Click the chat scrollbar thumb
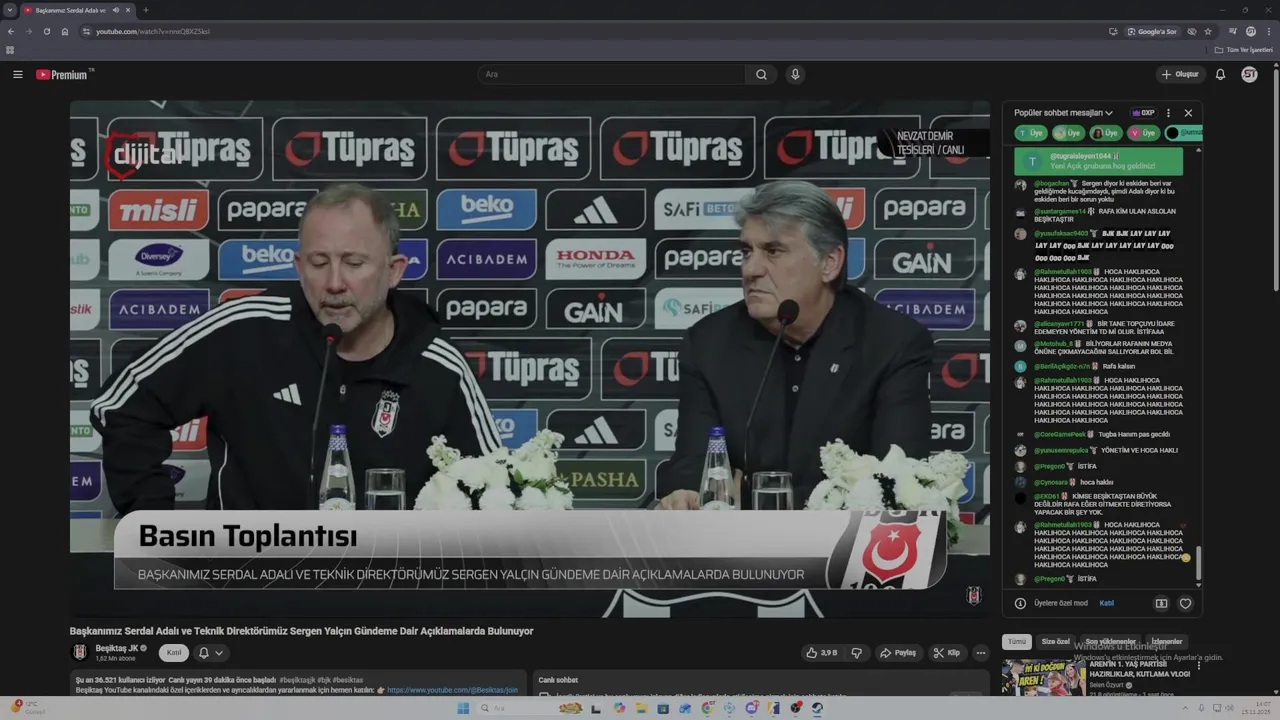Viewport: 1280px width, 720px height. pos(1198,563)
